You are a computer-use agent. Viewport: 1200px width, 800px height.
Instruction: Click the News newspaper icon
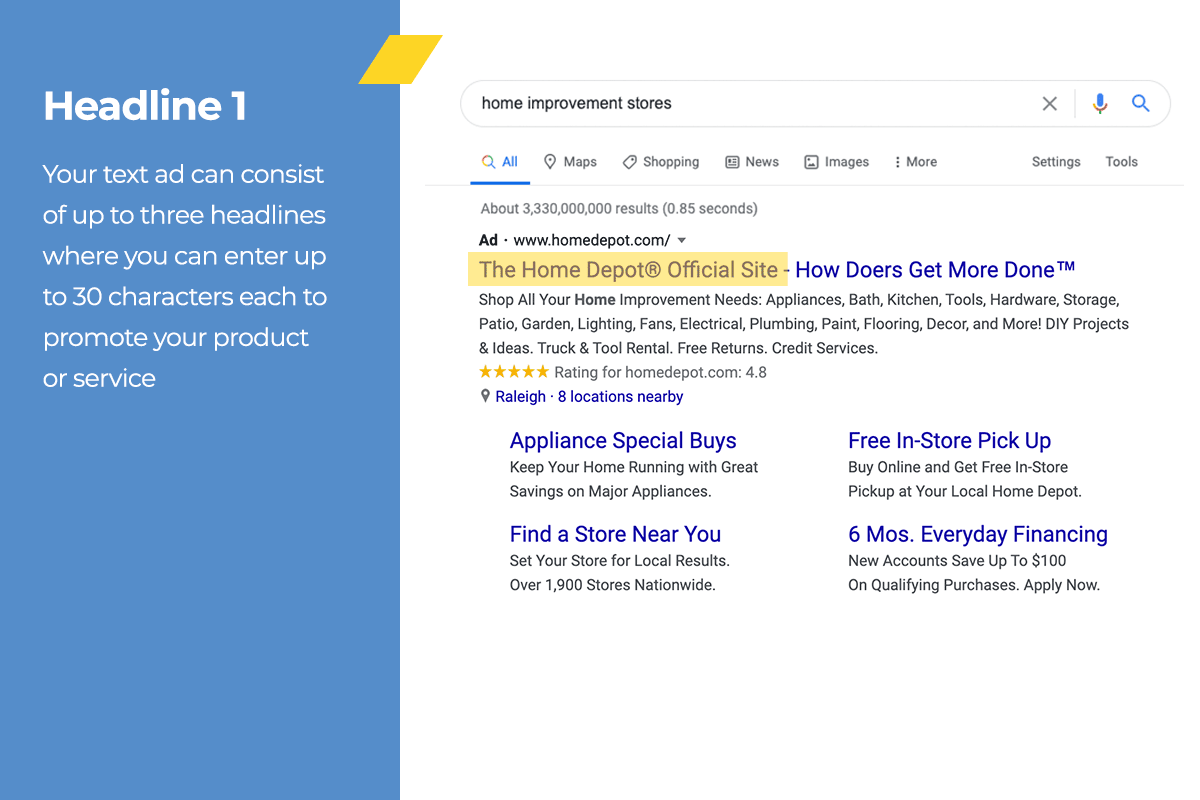click(732, 162)
